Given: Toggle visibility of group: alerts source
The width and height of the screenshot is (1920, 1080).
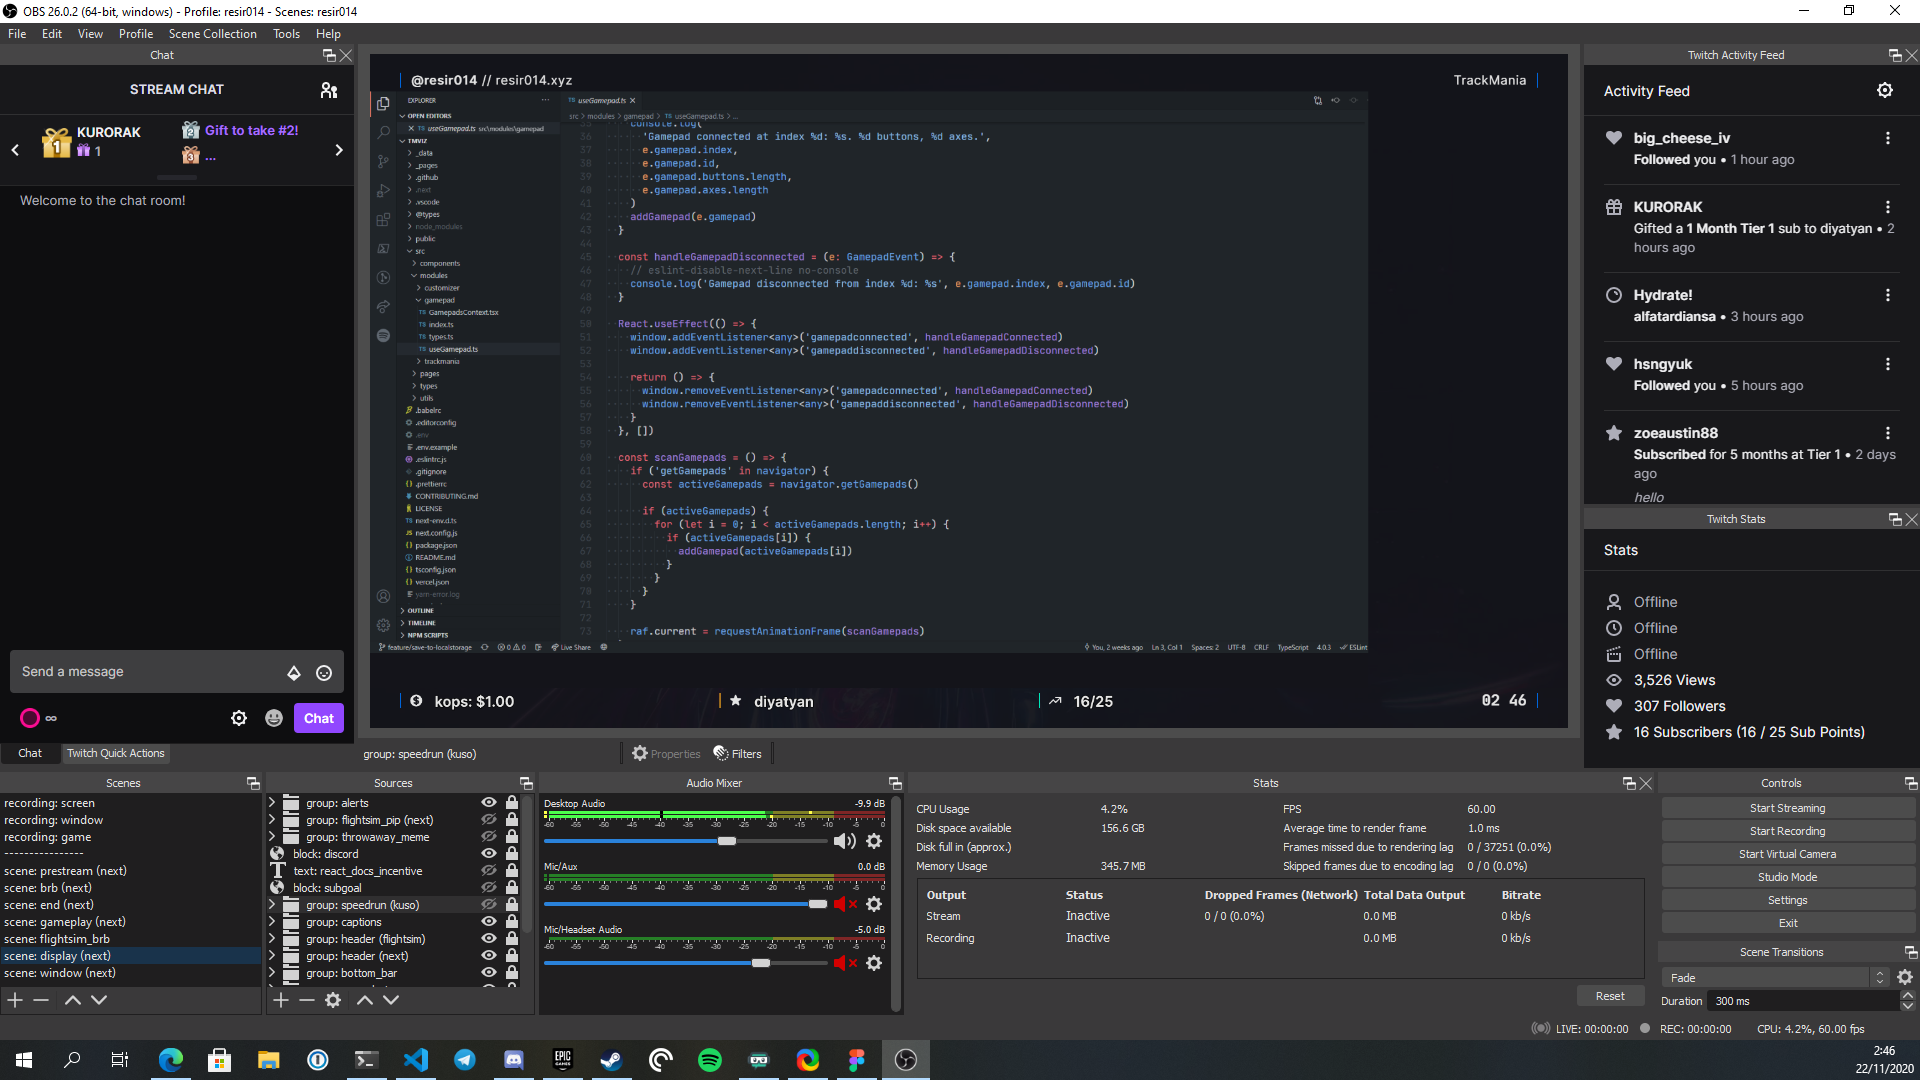Looking at the screenshot, I should point(489,803).
